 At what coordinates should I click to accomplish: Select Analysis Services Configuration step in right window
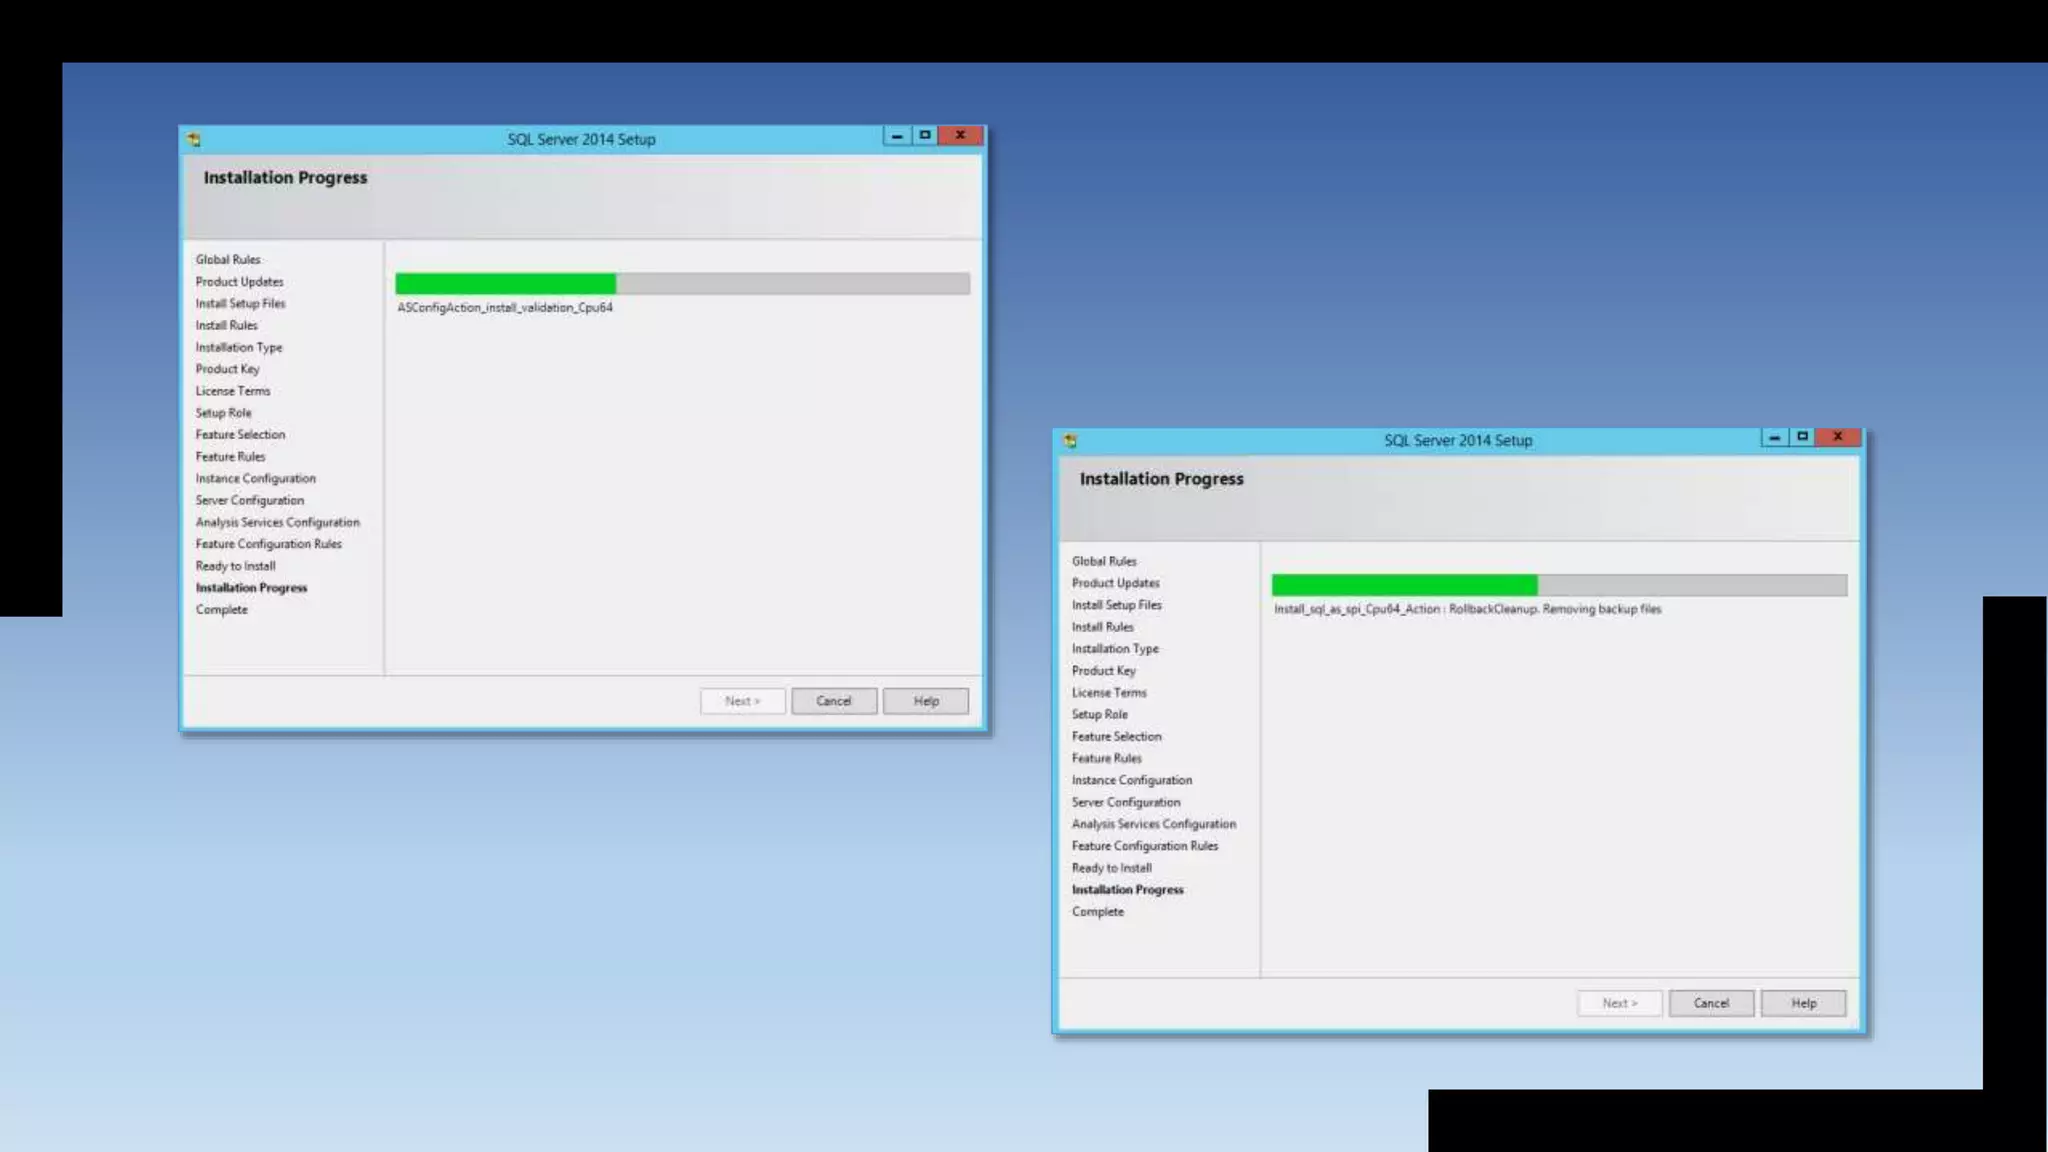(x=1153, y=824)
